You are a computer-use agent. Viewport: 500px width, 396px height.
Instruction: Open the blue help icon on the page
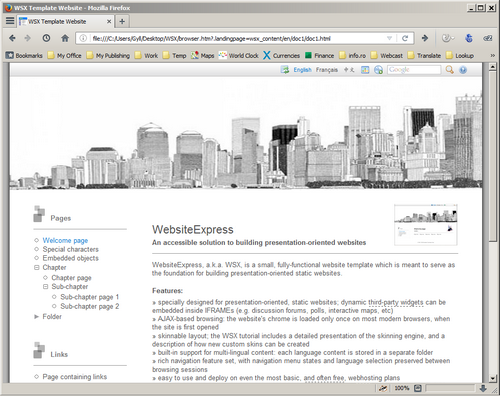point(463,70)
